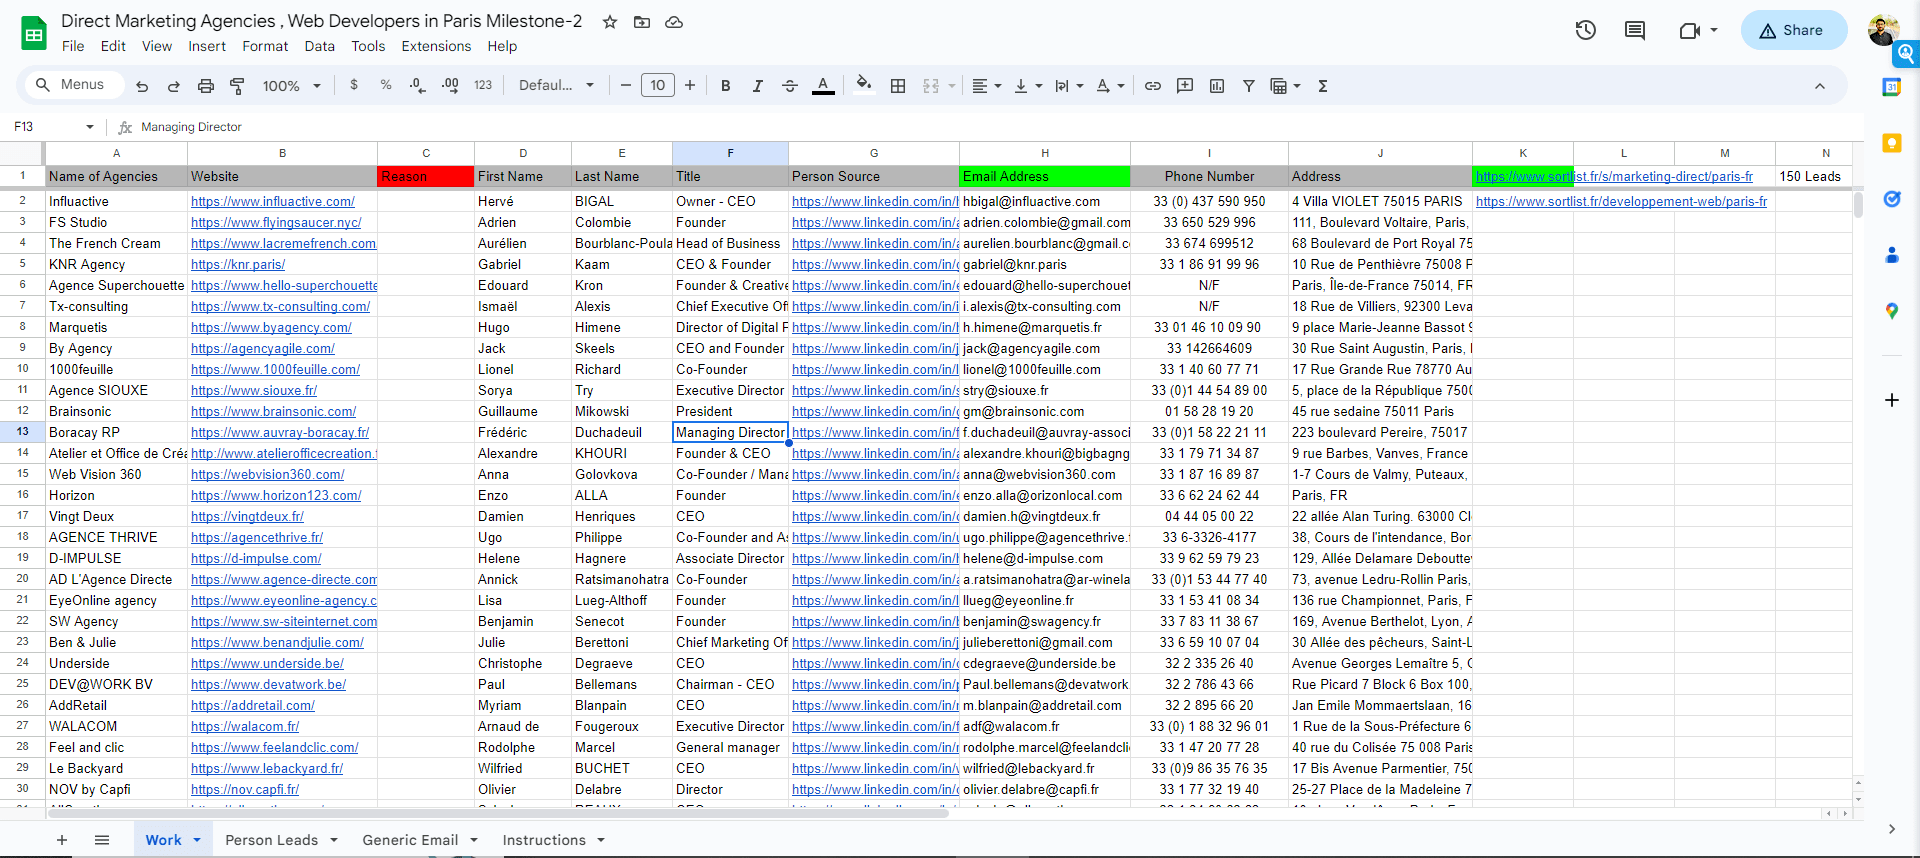
Task: Open the knr.paris website link
Action: tap(238, 264)
